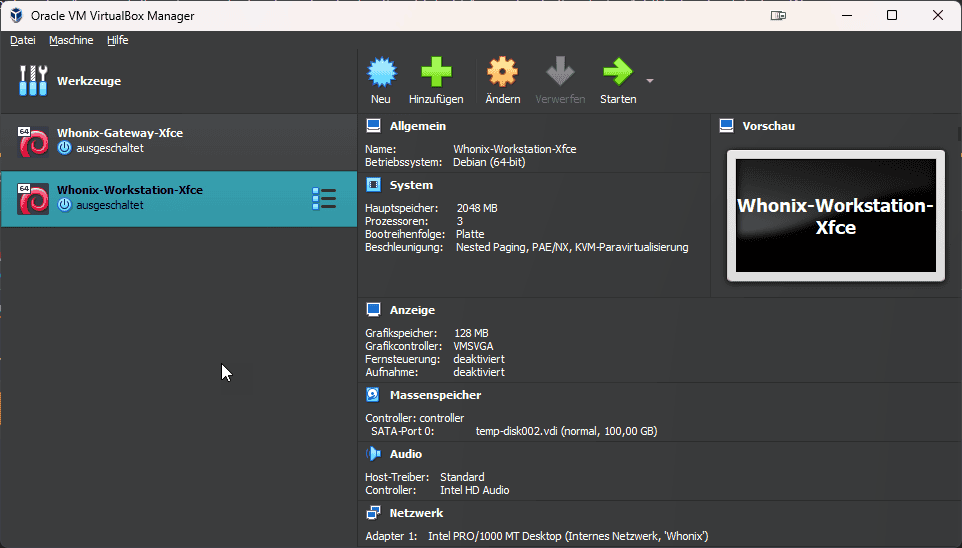Click the Whonix-Gateway-Xfce Debian icon
Screen dimensions: 962x548
pyautogui.click(x=33, y=142)
